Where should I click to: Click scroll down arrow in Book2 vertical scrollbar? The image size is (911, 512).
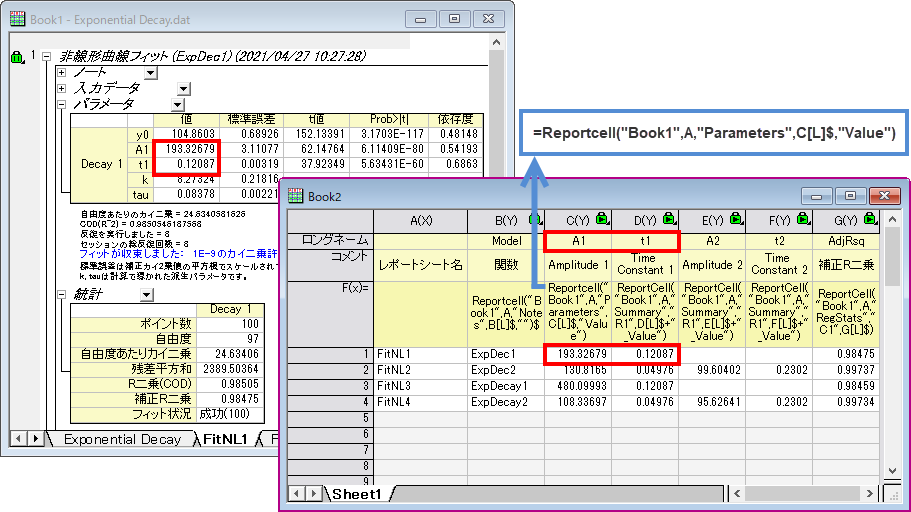click(892, 471)
